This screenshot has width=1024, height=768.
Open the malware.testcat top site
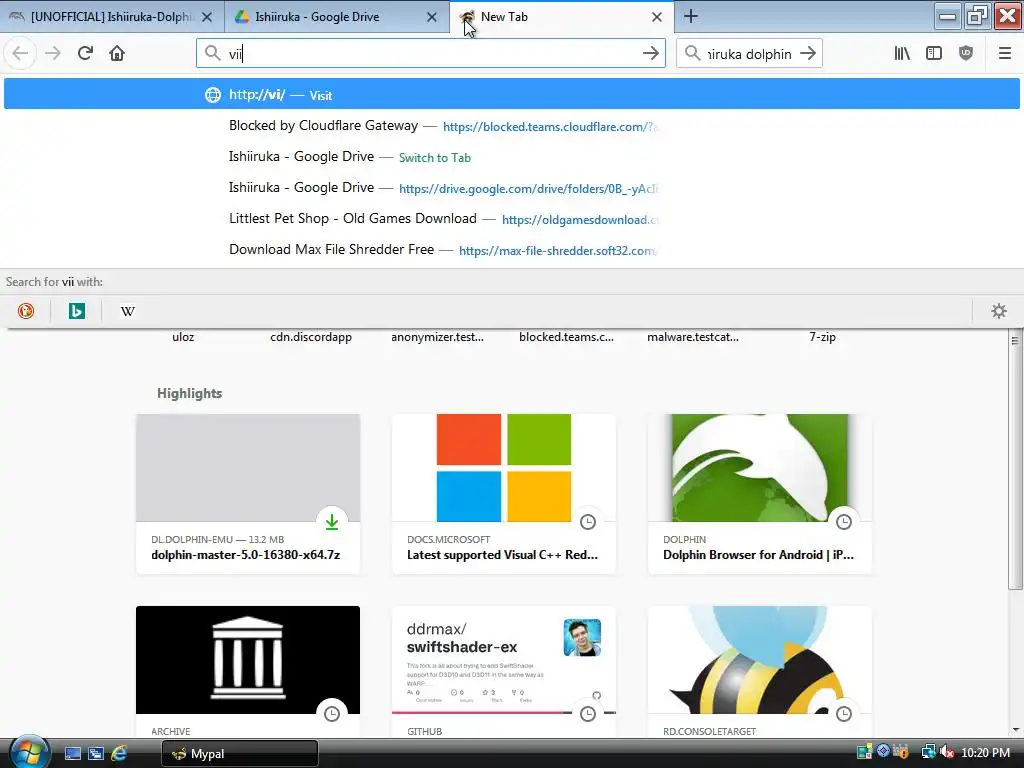click(693, 337)
